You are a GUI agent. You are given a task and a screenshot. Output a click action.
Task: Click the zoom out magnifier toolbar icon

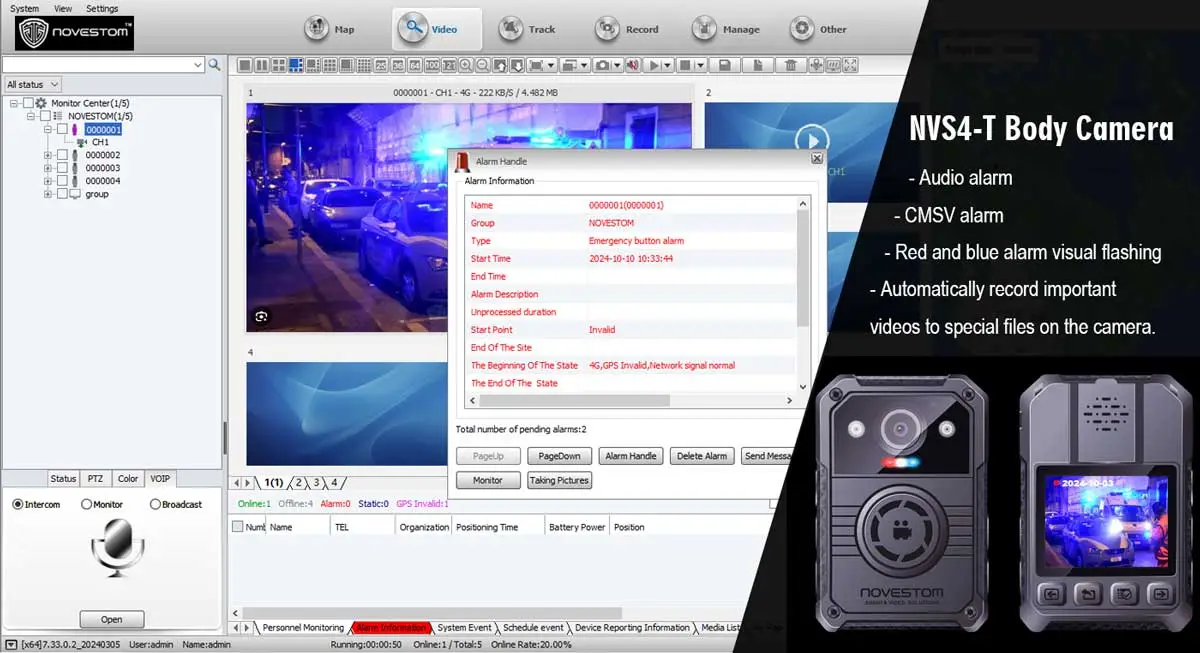point(483,65)
